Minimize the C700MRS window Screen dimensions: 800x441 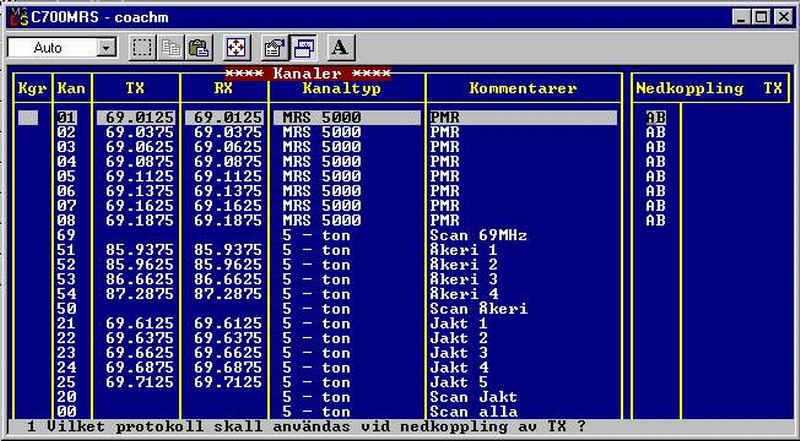click(x=741, y=17)
